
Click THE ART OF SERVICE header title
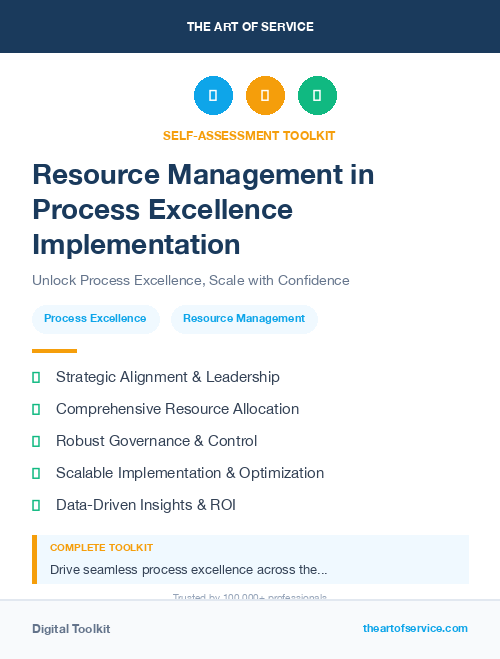click(x=250, y=27)
